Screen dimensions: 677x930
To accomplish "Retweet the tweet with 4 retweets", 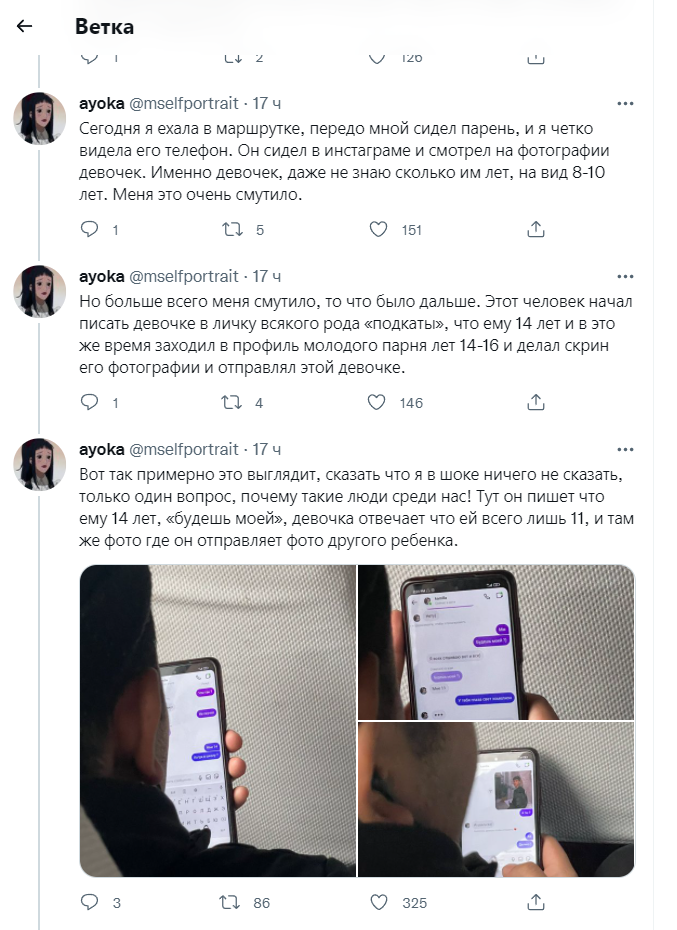I will (x=231, y=402).
